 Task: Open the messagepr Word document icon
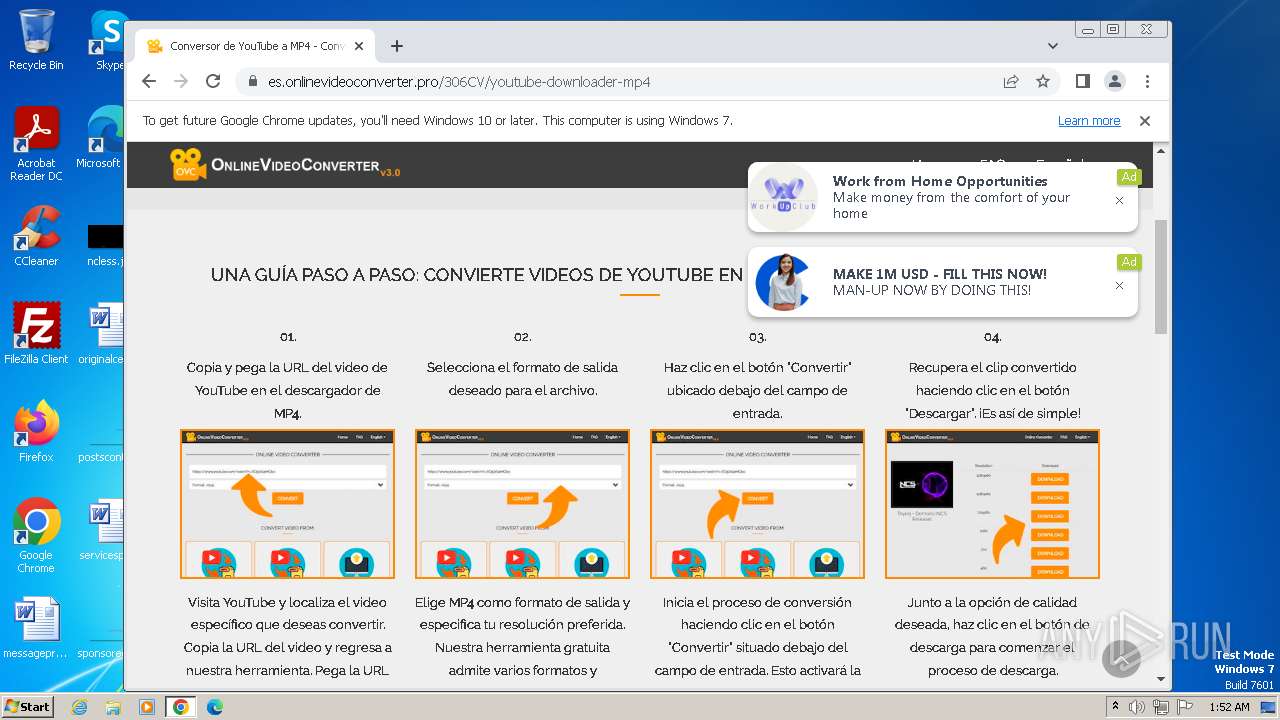point(36,628)
